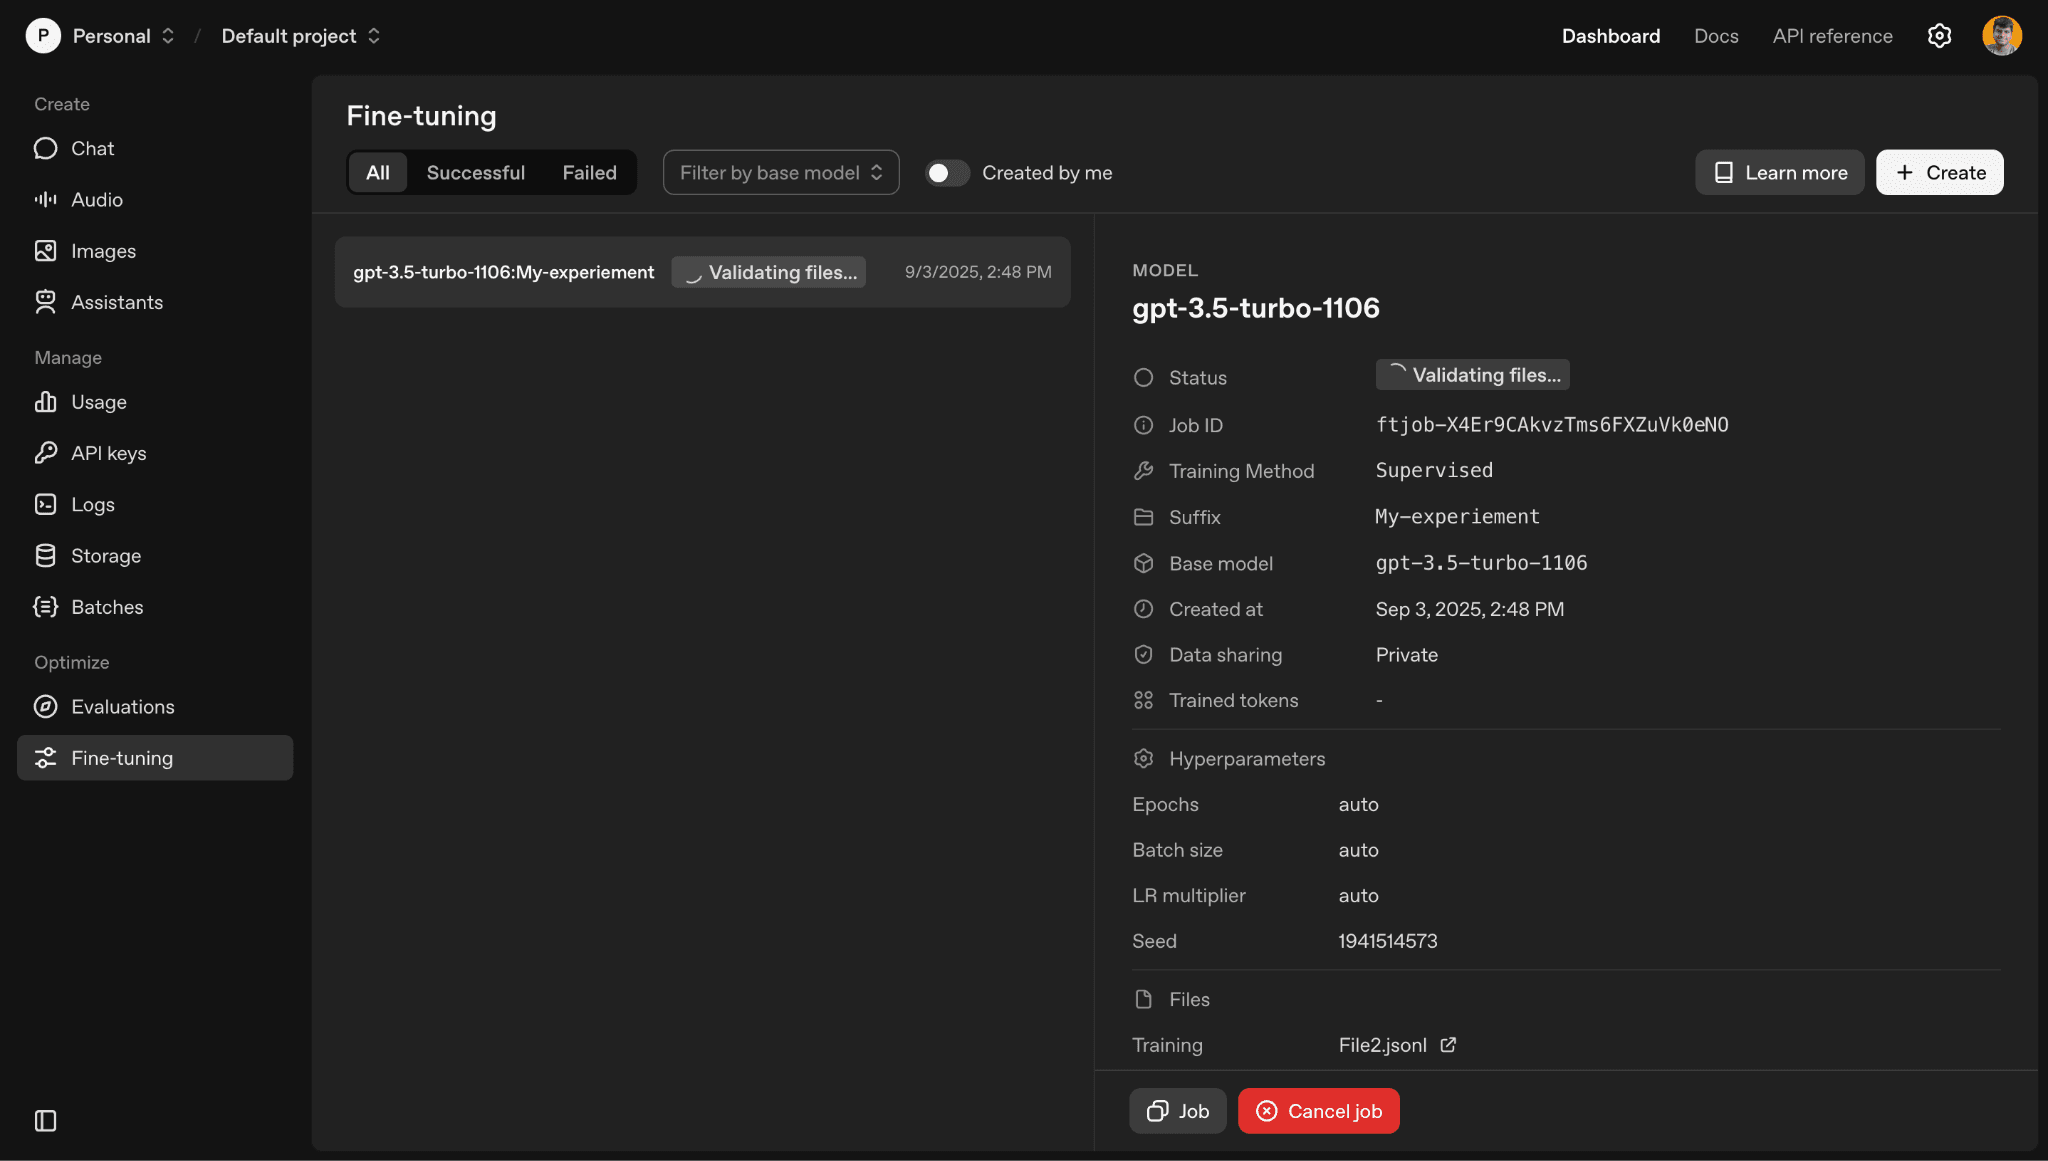The width and height of the screenshot is (2048, 1161).
Task: Click the Create button
Action: click(1939, 173)
